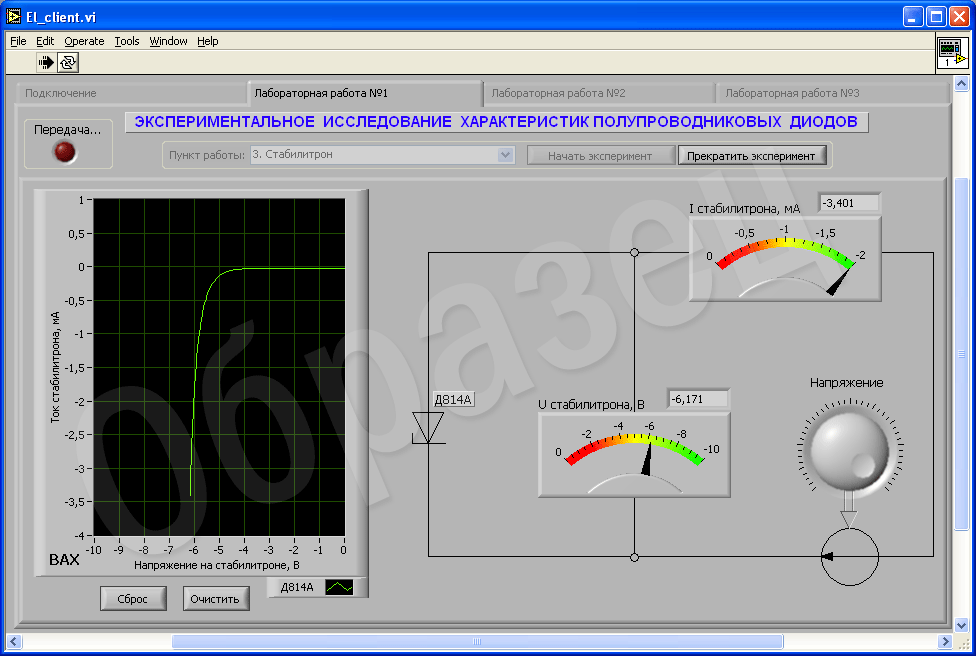Switch to the Подключение tab
This screenshot has width=976, height=656.
[x=131, y=93]
